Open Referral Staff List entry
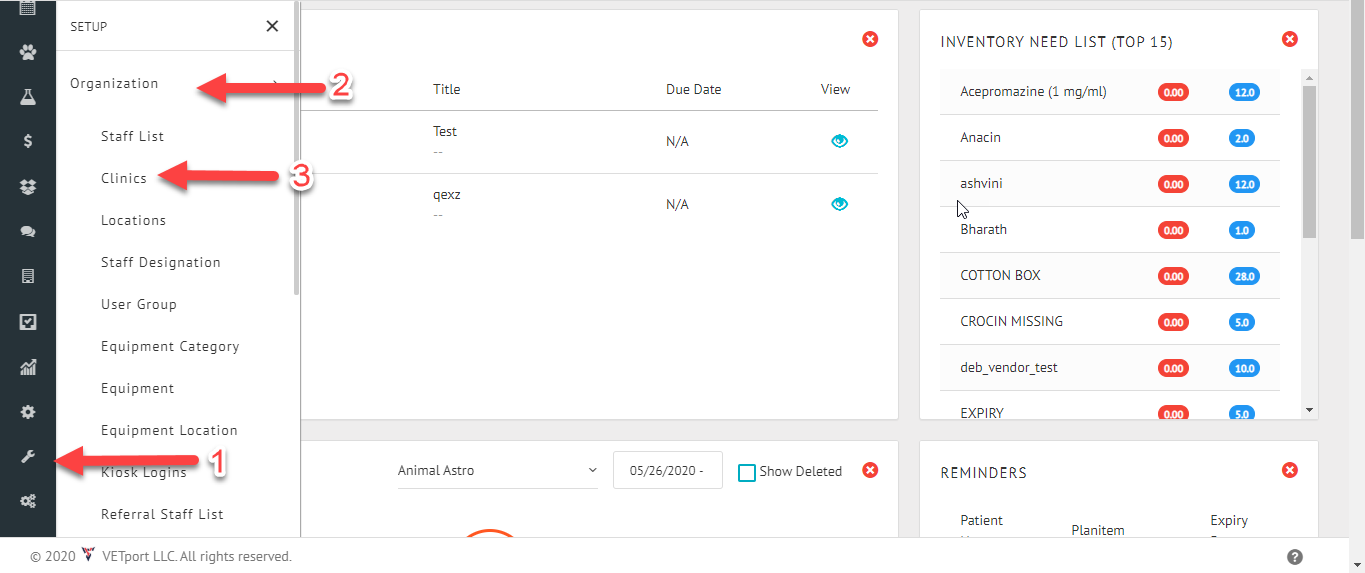 pyautogui.click(x=162, y=514)
